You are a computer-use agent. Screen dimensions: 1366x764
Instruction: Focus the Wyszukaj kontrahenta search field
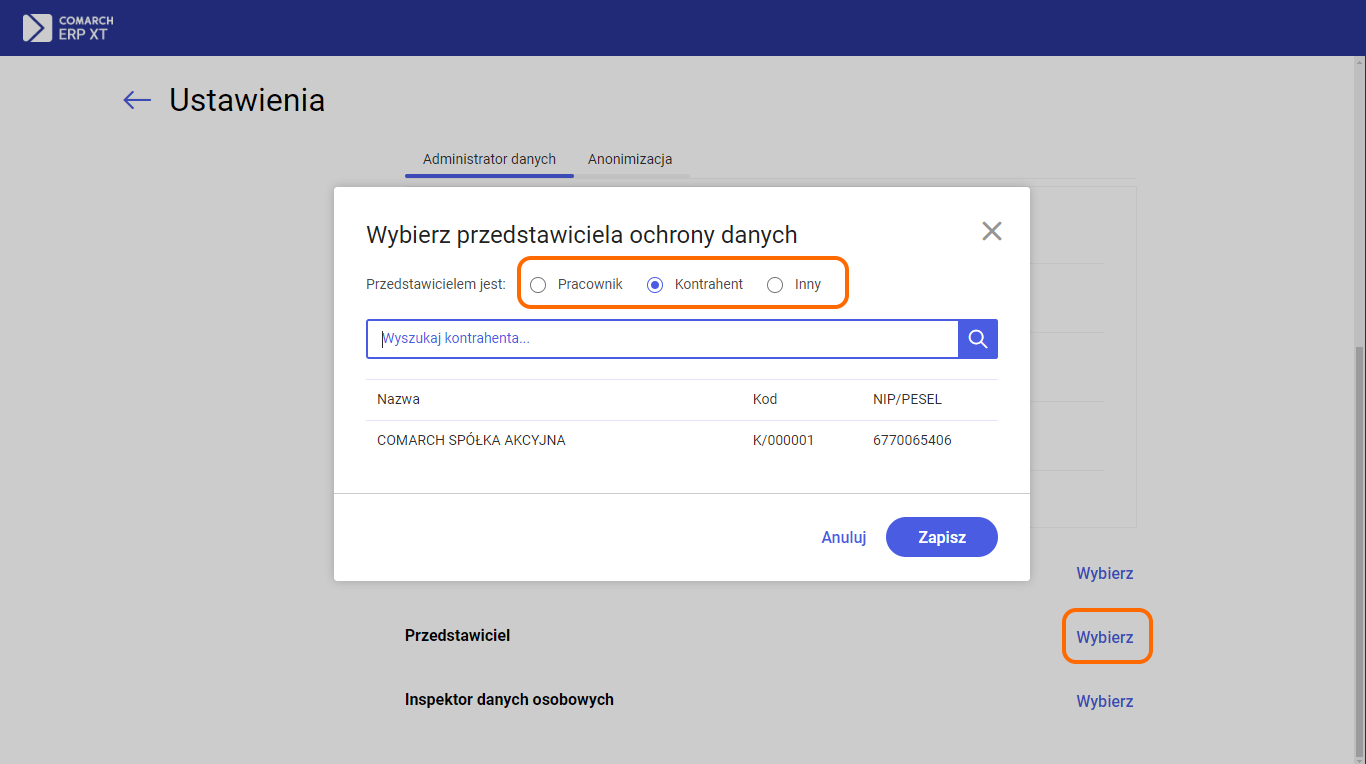[x=662, y=339]
